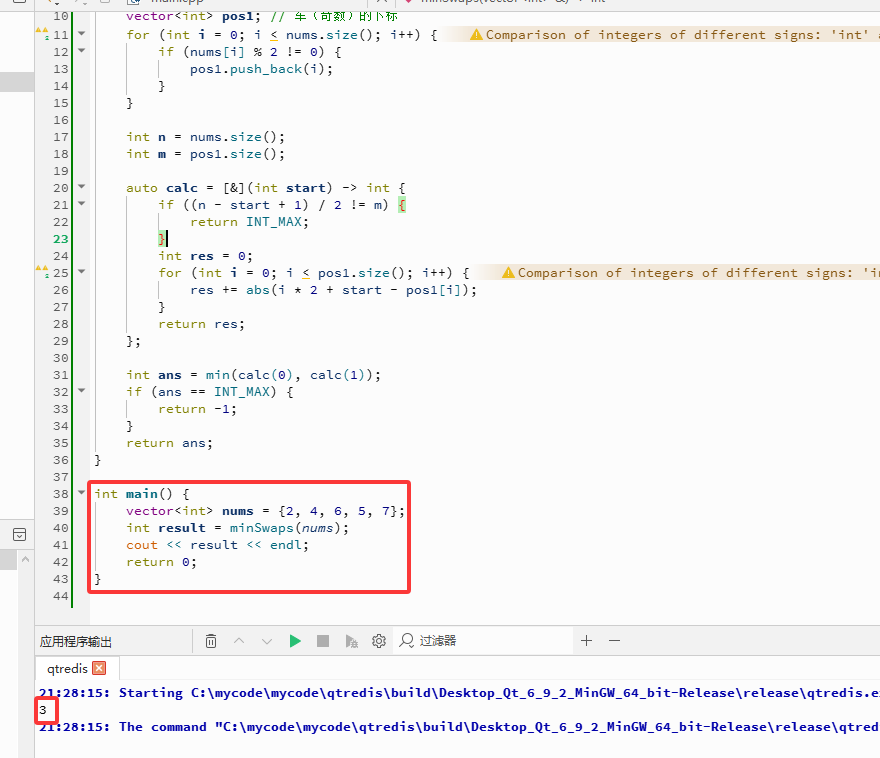The image size is (880, 758).
Task: Click the output value 3 in console
Action: (43, 710)
